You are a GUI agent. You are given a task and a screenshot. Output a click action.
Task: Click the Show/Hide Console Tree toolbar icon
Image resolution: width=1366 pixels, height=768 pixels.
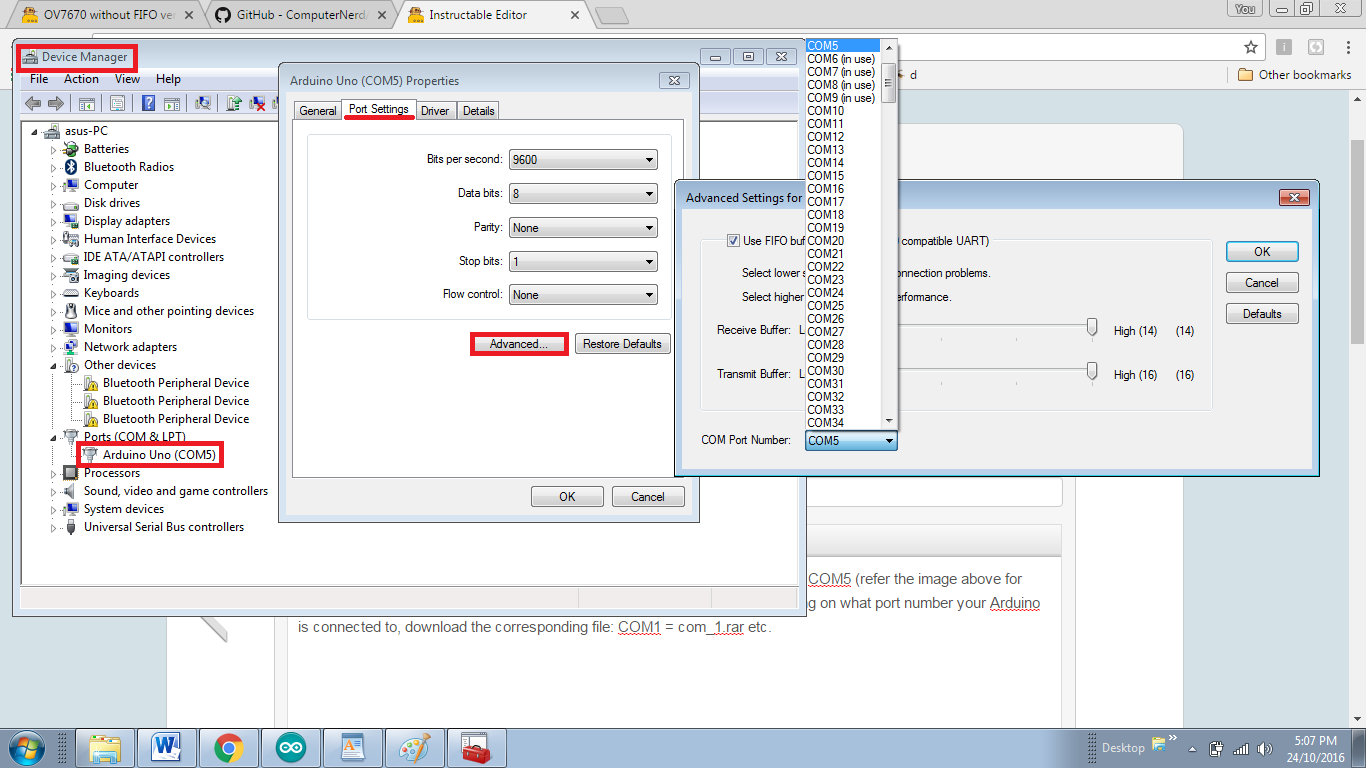point(88,103)
